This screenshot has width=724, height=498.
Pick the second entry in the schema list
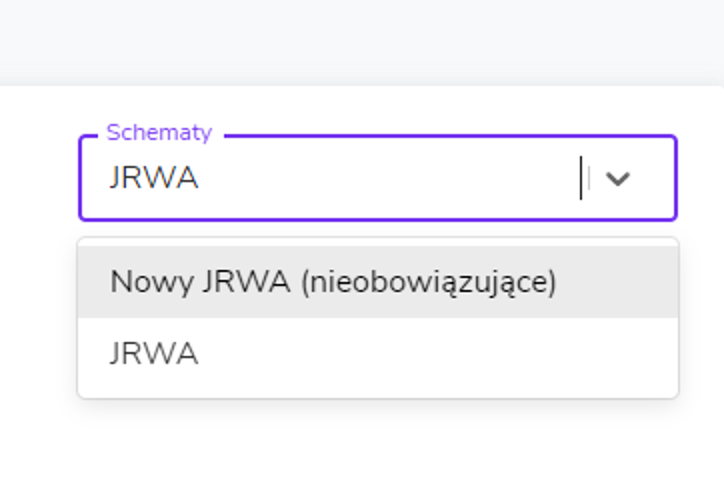(155, 354)
